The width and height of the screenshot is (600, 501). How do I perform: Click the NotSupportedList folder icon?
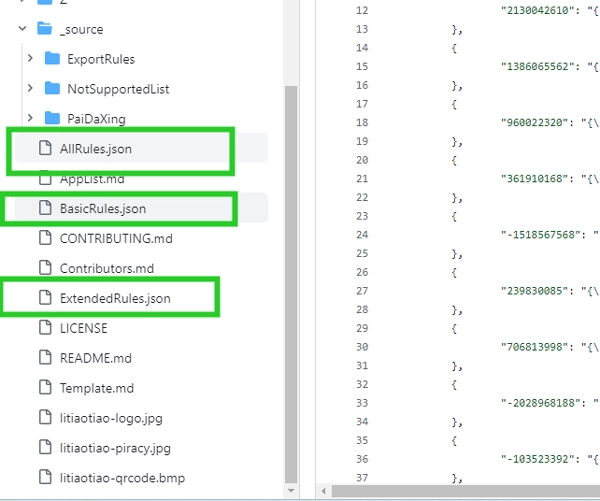(x=52, y=89)
